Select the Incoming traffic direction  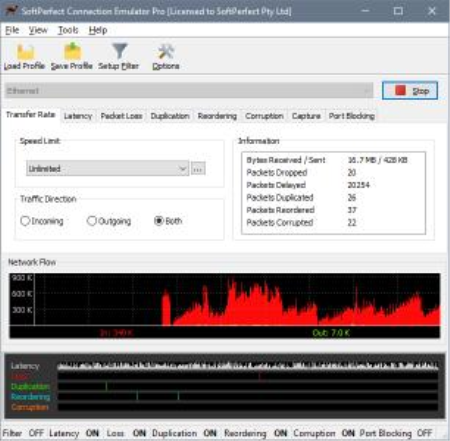click(x=42, y=221)
